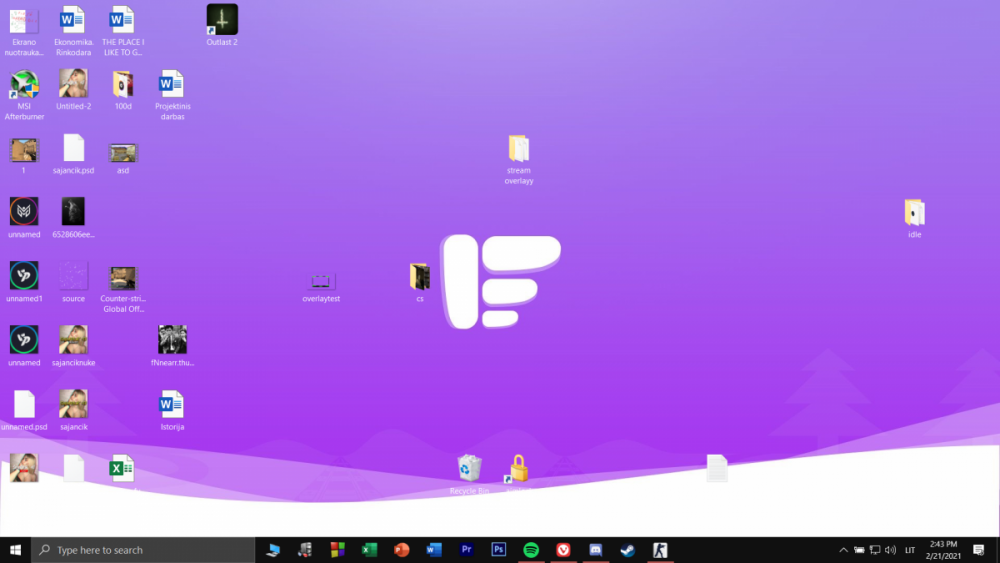Select the idle folder on desktop

pos(914,213)
